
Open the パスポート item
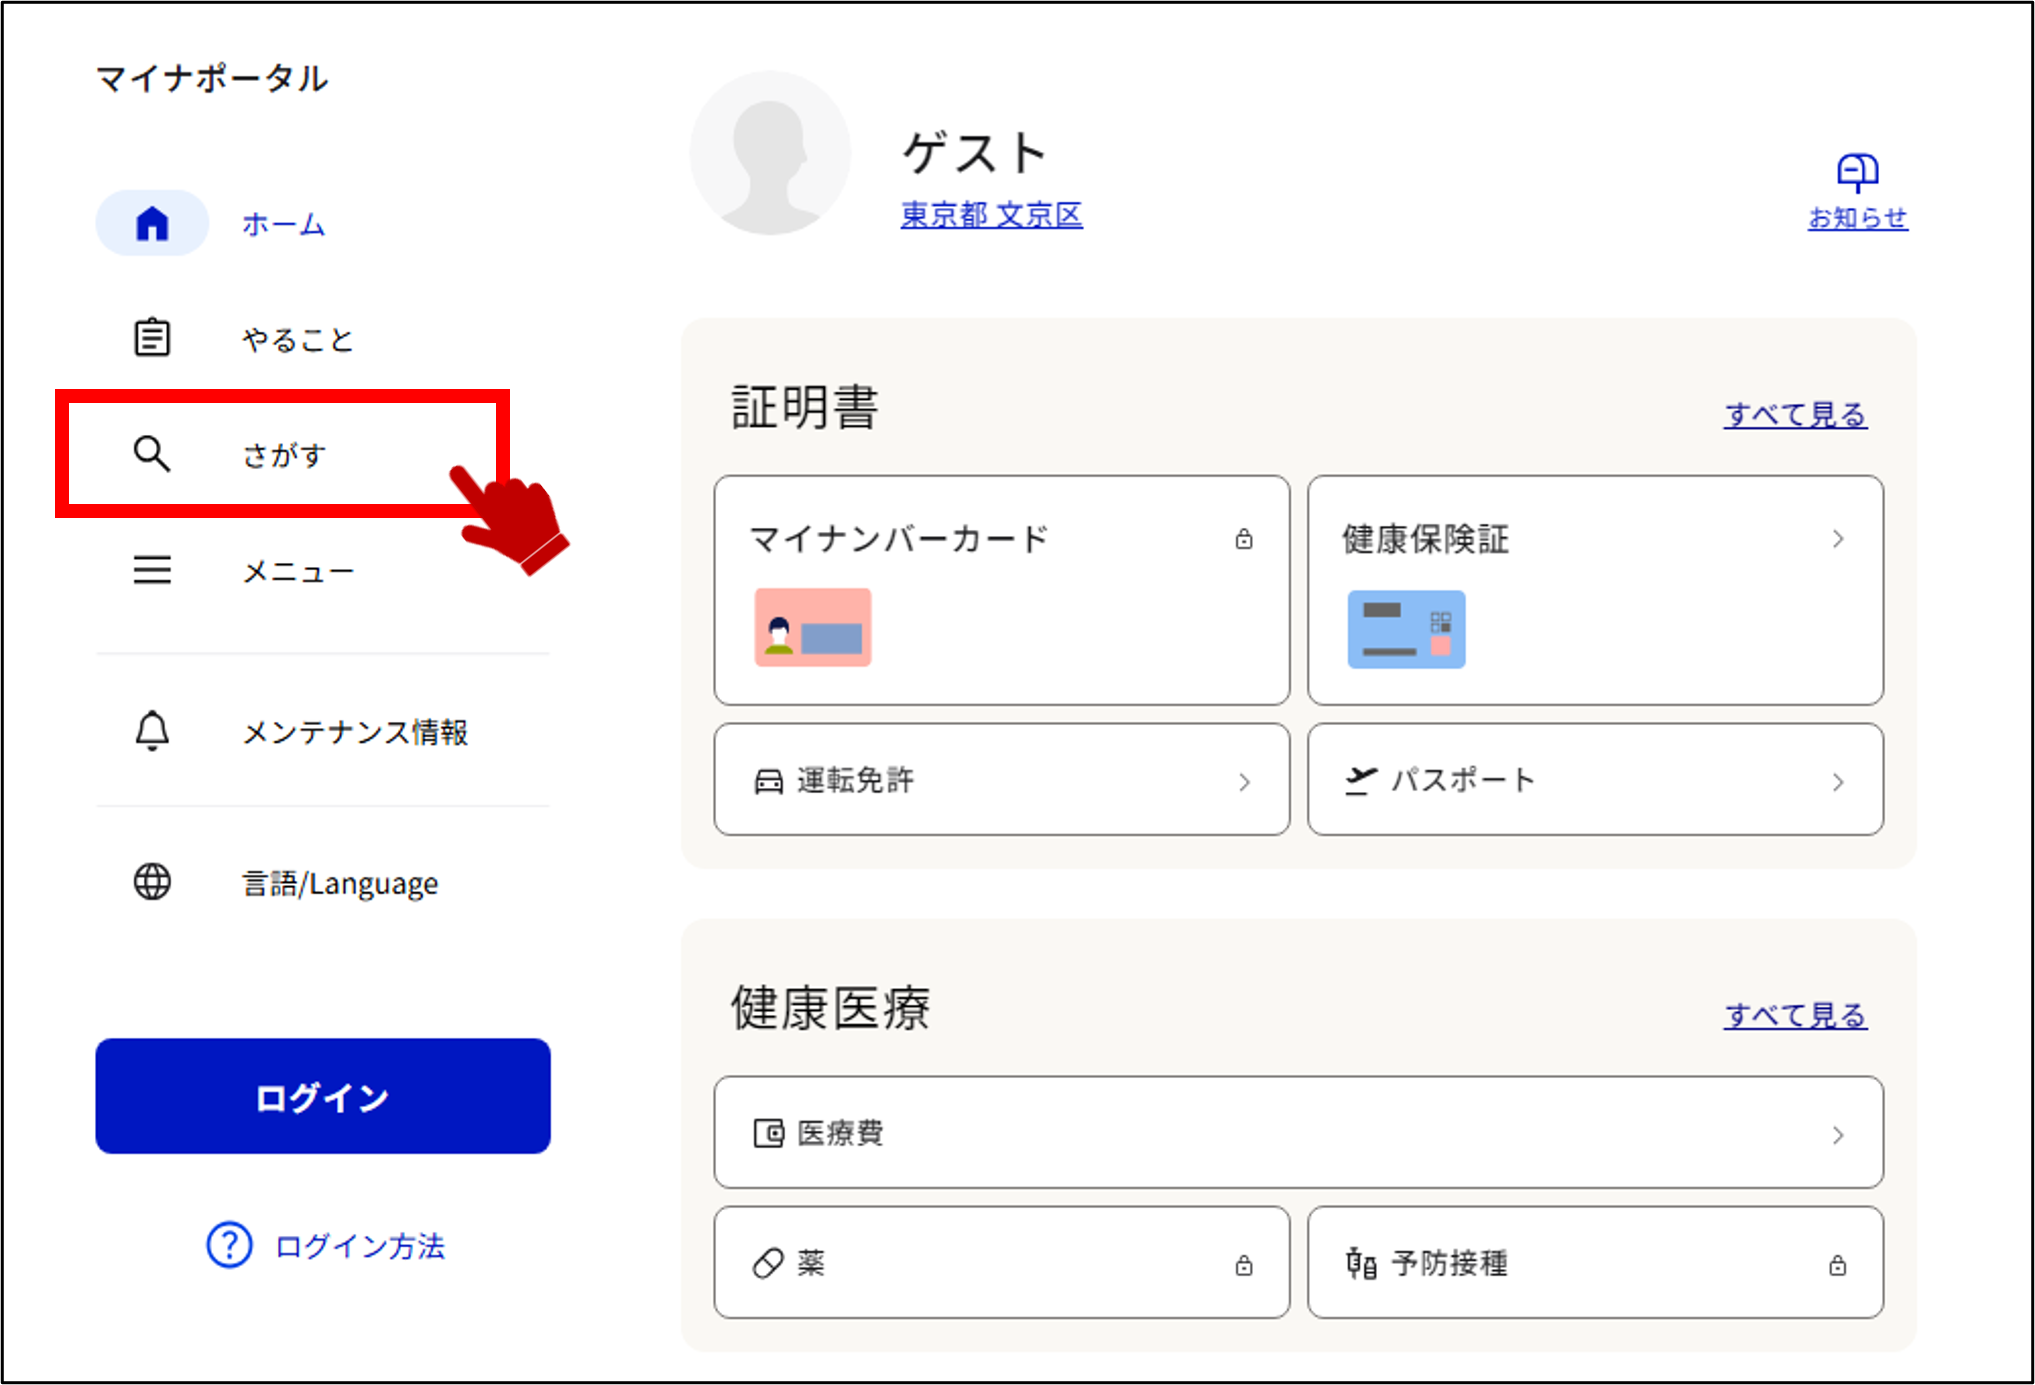pyautogui.click(x=1596, y=779)
